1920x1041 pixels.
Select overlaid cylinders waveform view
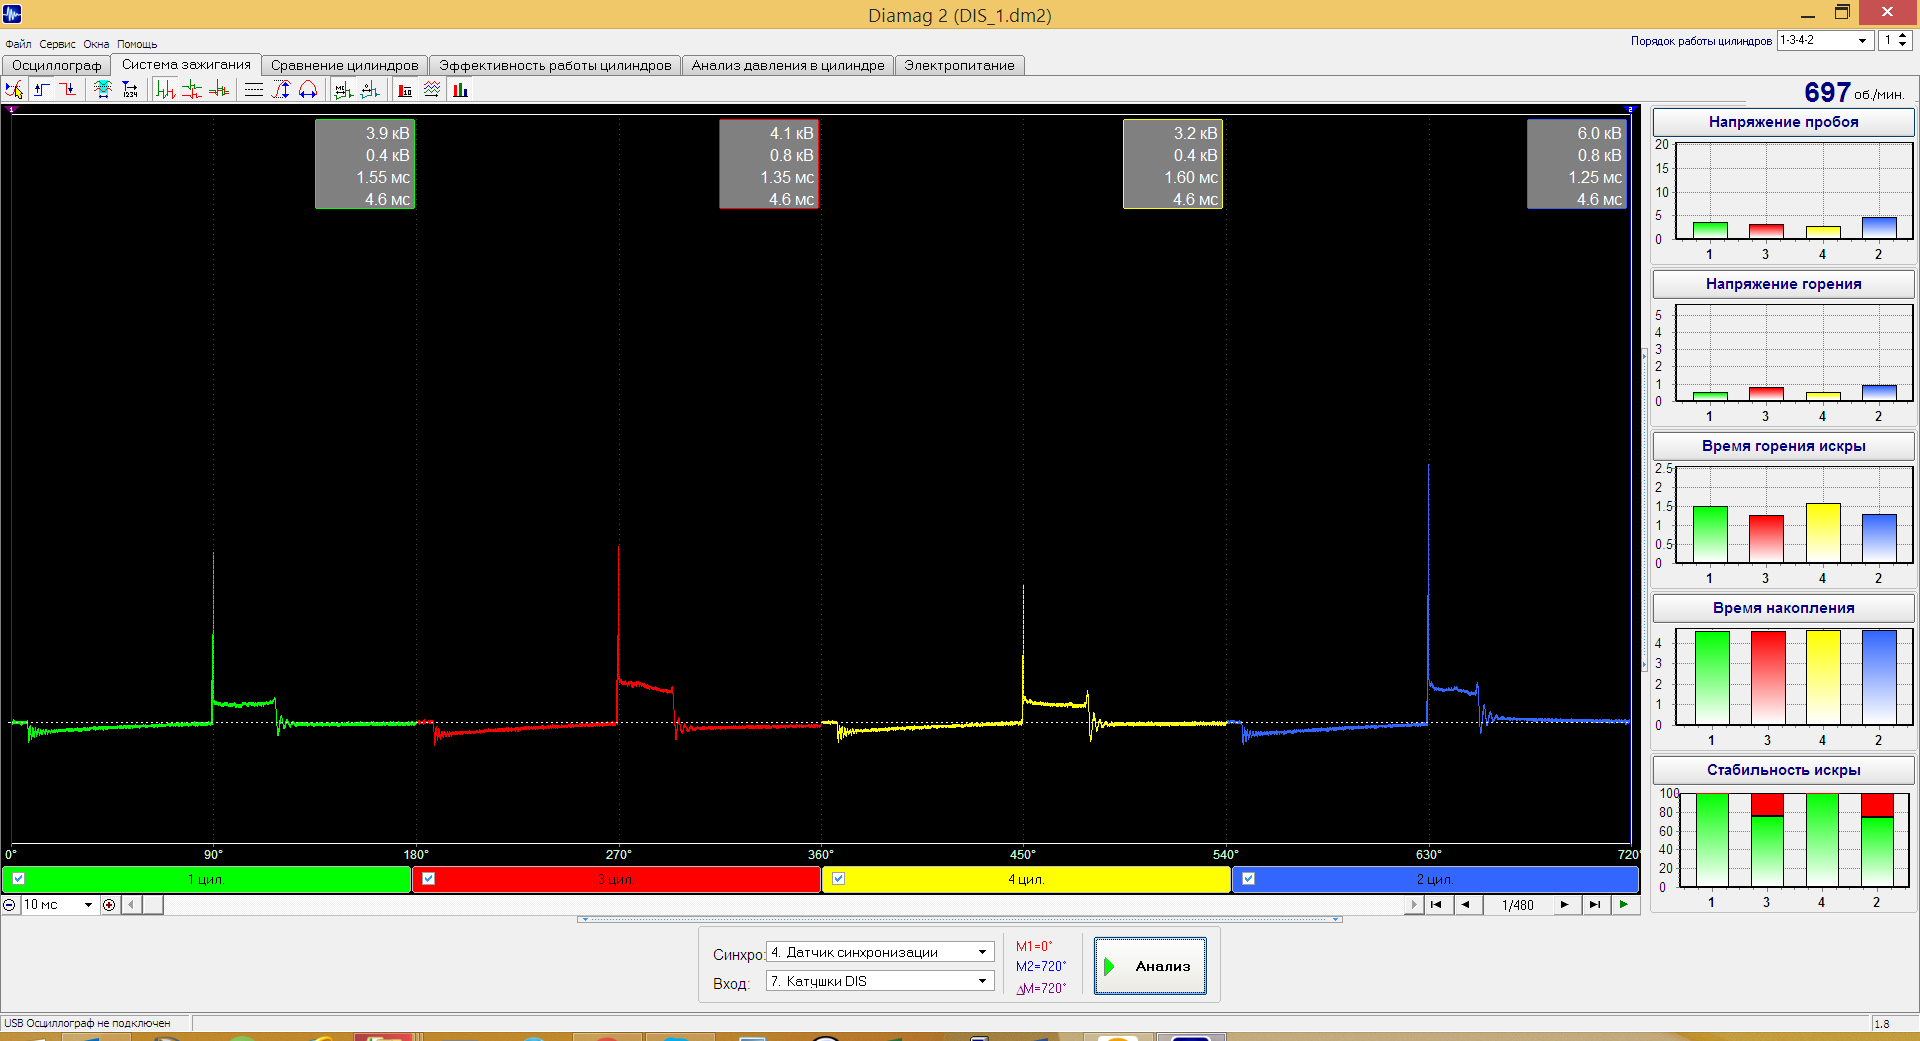click(x=219, y=90)
